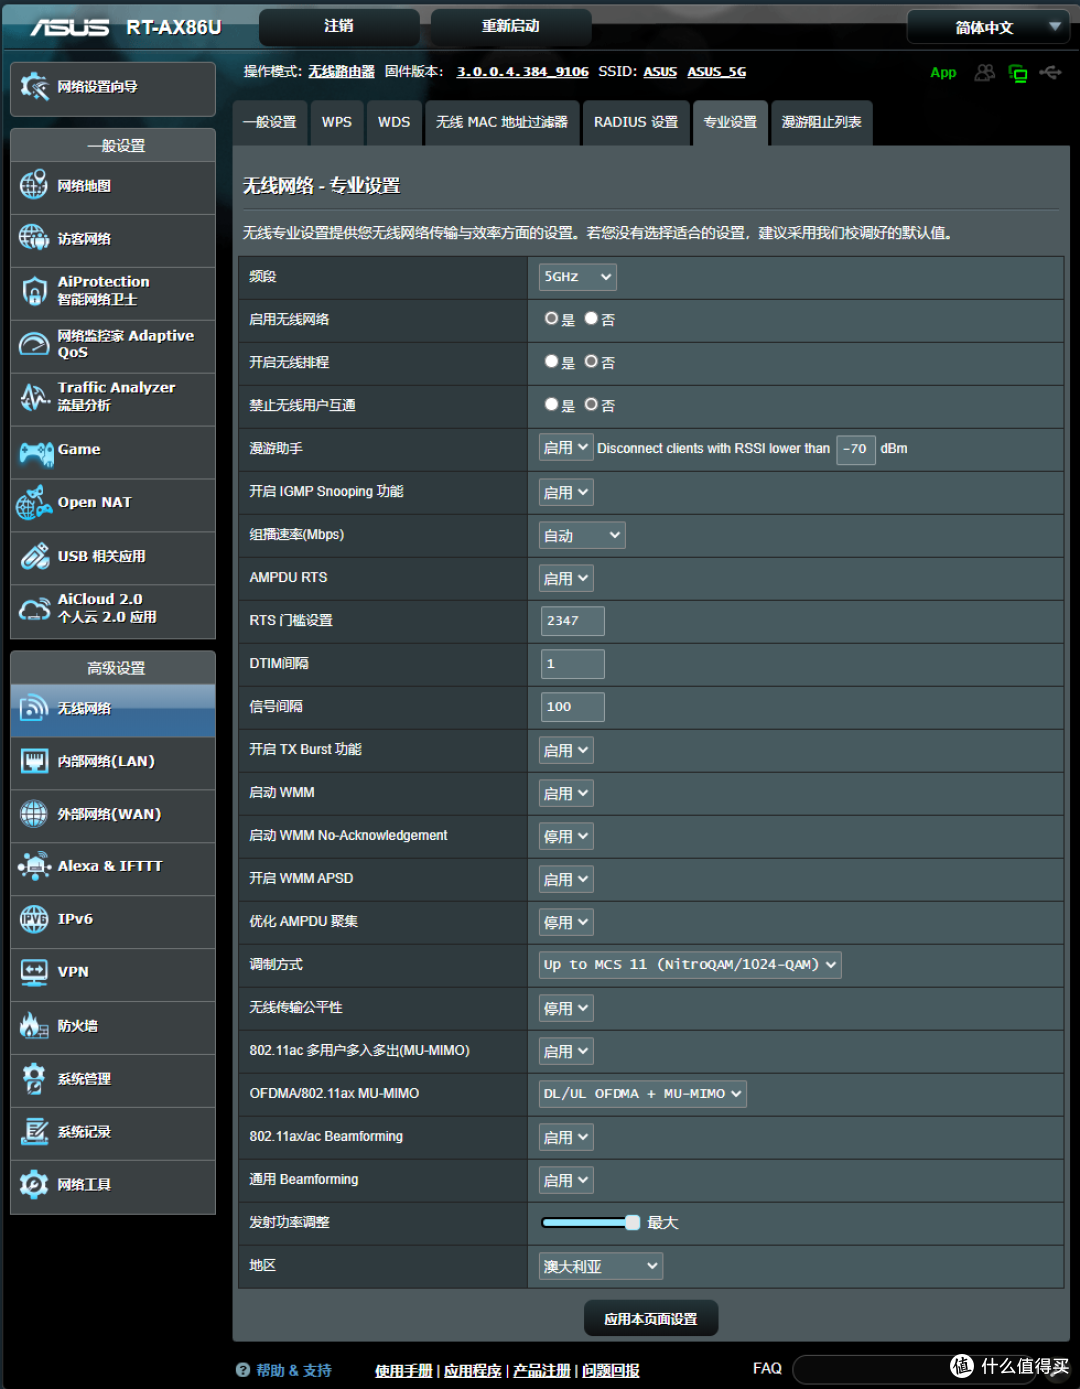Viewport: 1080px width, 1389px height.
Task: Open the 频段 5GHz dropdown
Action: pos(578,277)
